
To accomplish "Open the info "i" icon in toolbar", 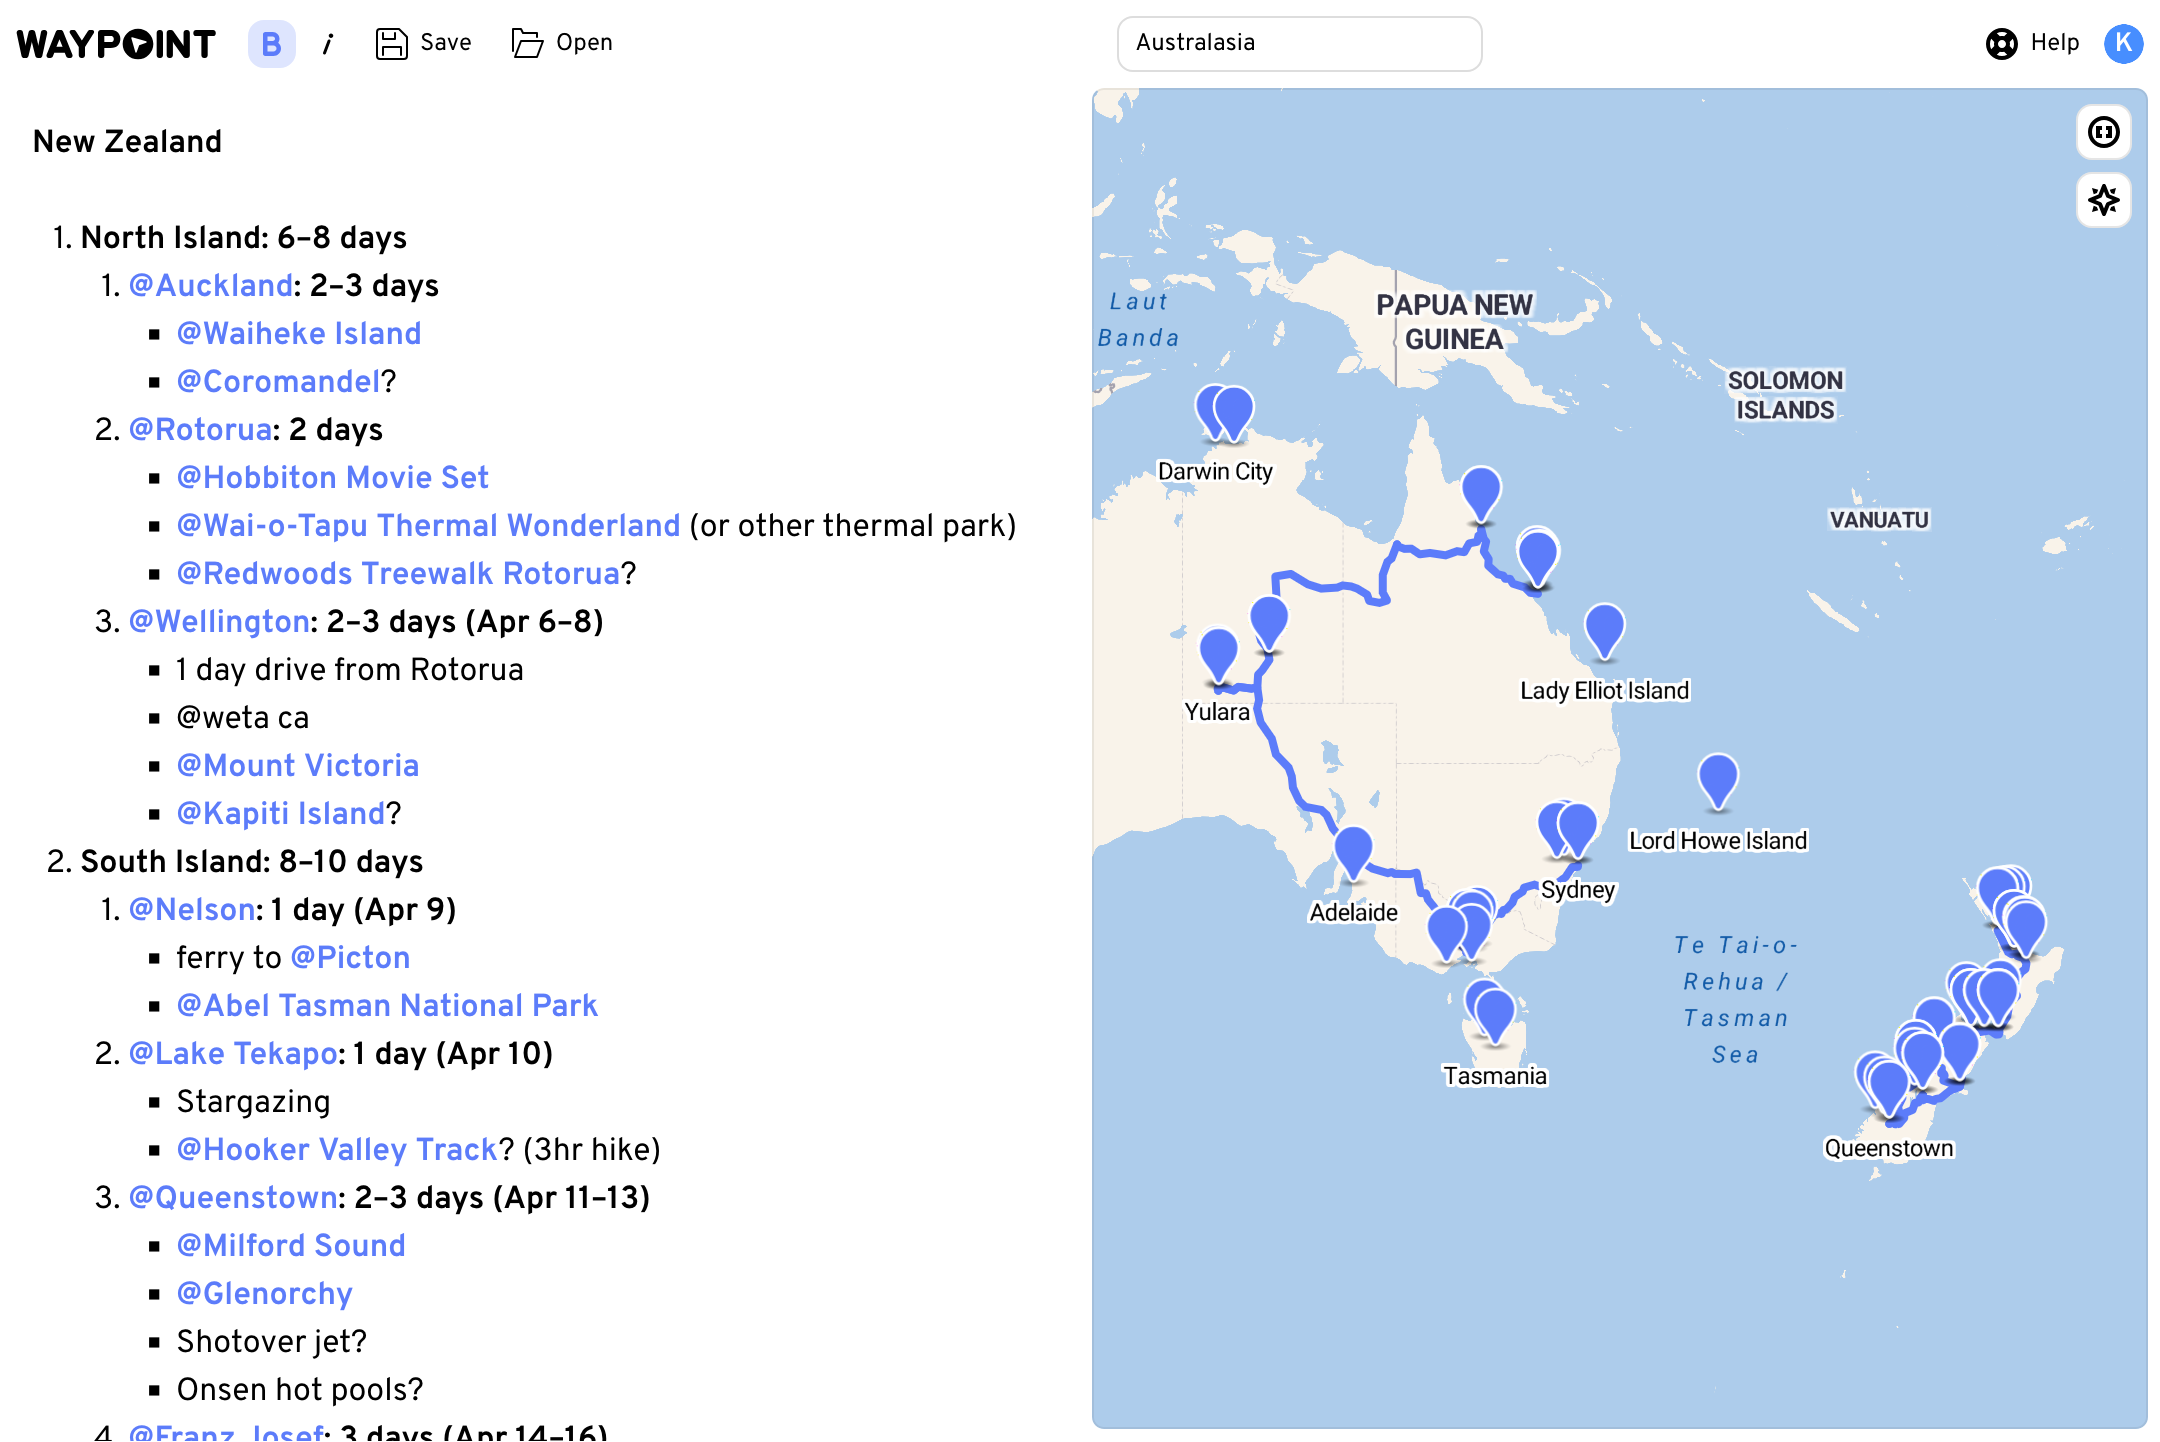I will click(x=329, y=43).
